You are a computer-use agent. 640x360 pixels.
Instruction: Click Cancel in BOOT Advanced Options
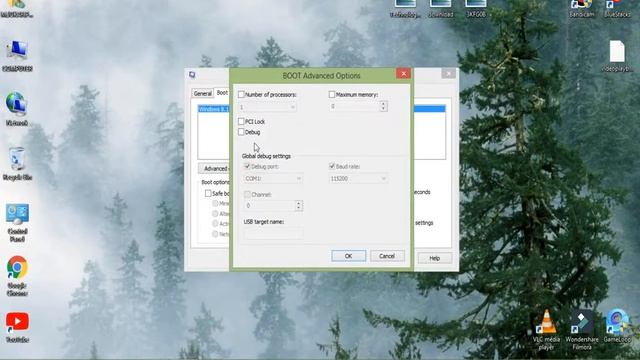pos(387,256)
